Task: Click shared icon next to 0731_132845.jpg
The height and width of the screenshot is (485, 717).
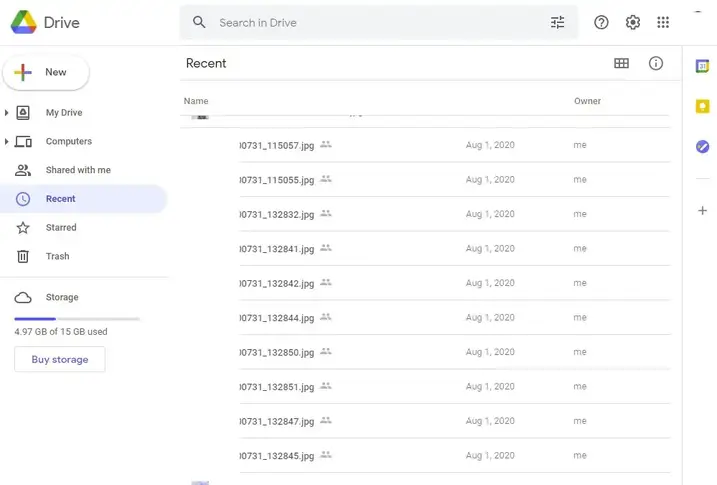Action: click(326, 455)
